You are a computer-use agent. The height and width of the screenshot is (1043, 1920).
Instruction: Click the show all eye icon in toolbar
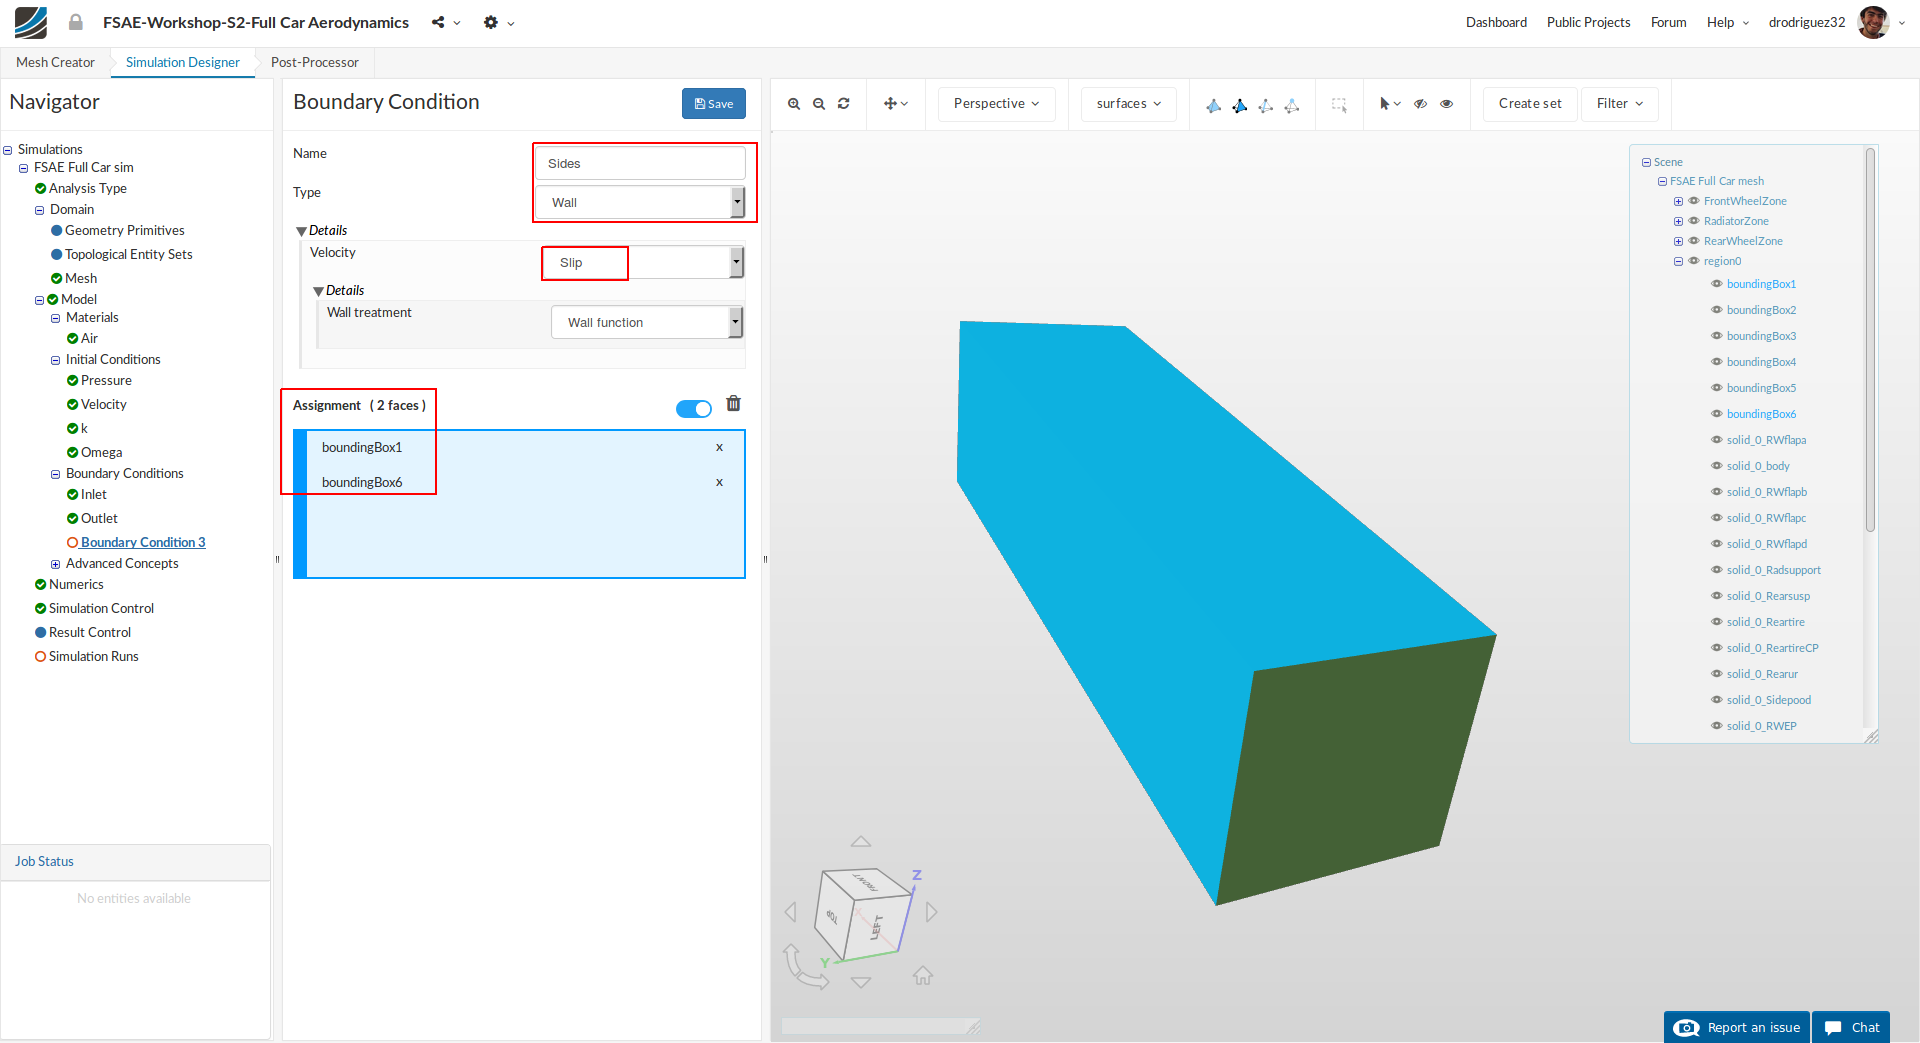point(1447,104)
